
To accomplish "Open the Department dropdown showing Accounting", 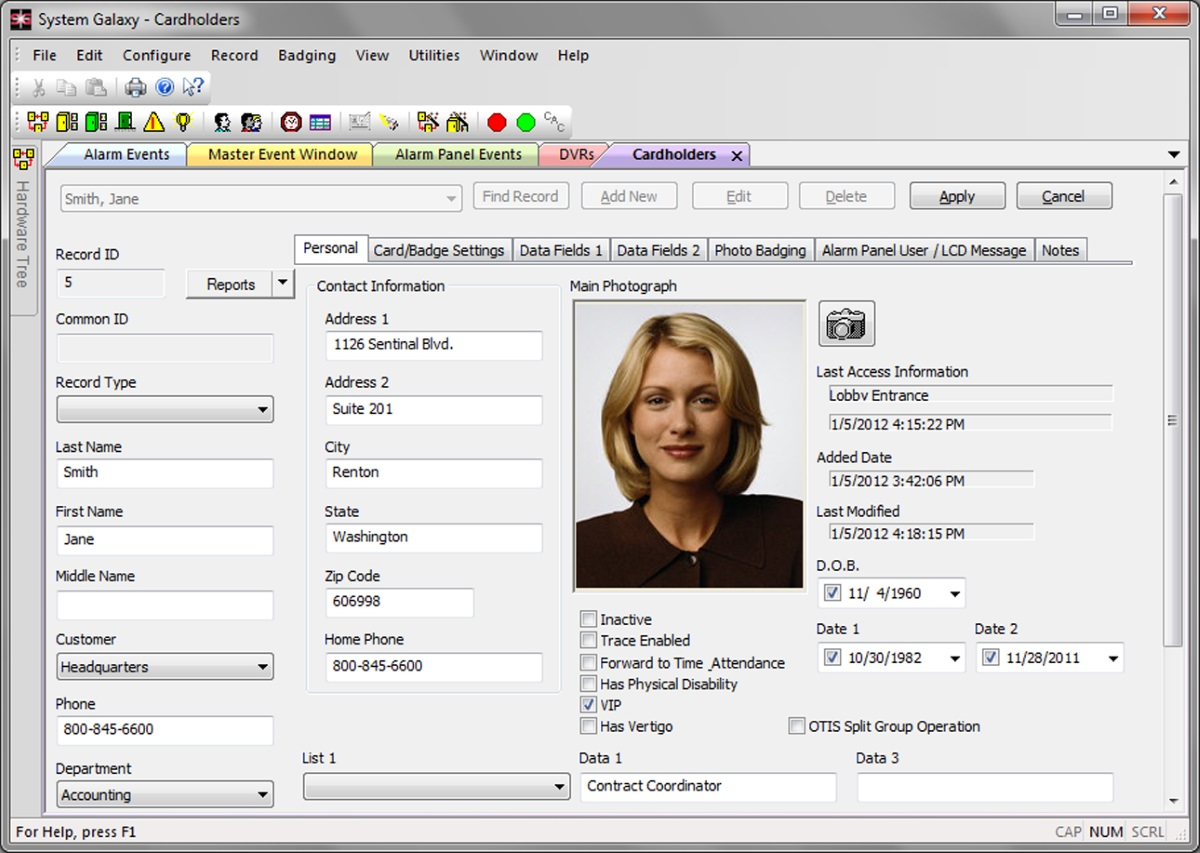I will pos(165,795).
